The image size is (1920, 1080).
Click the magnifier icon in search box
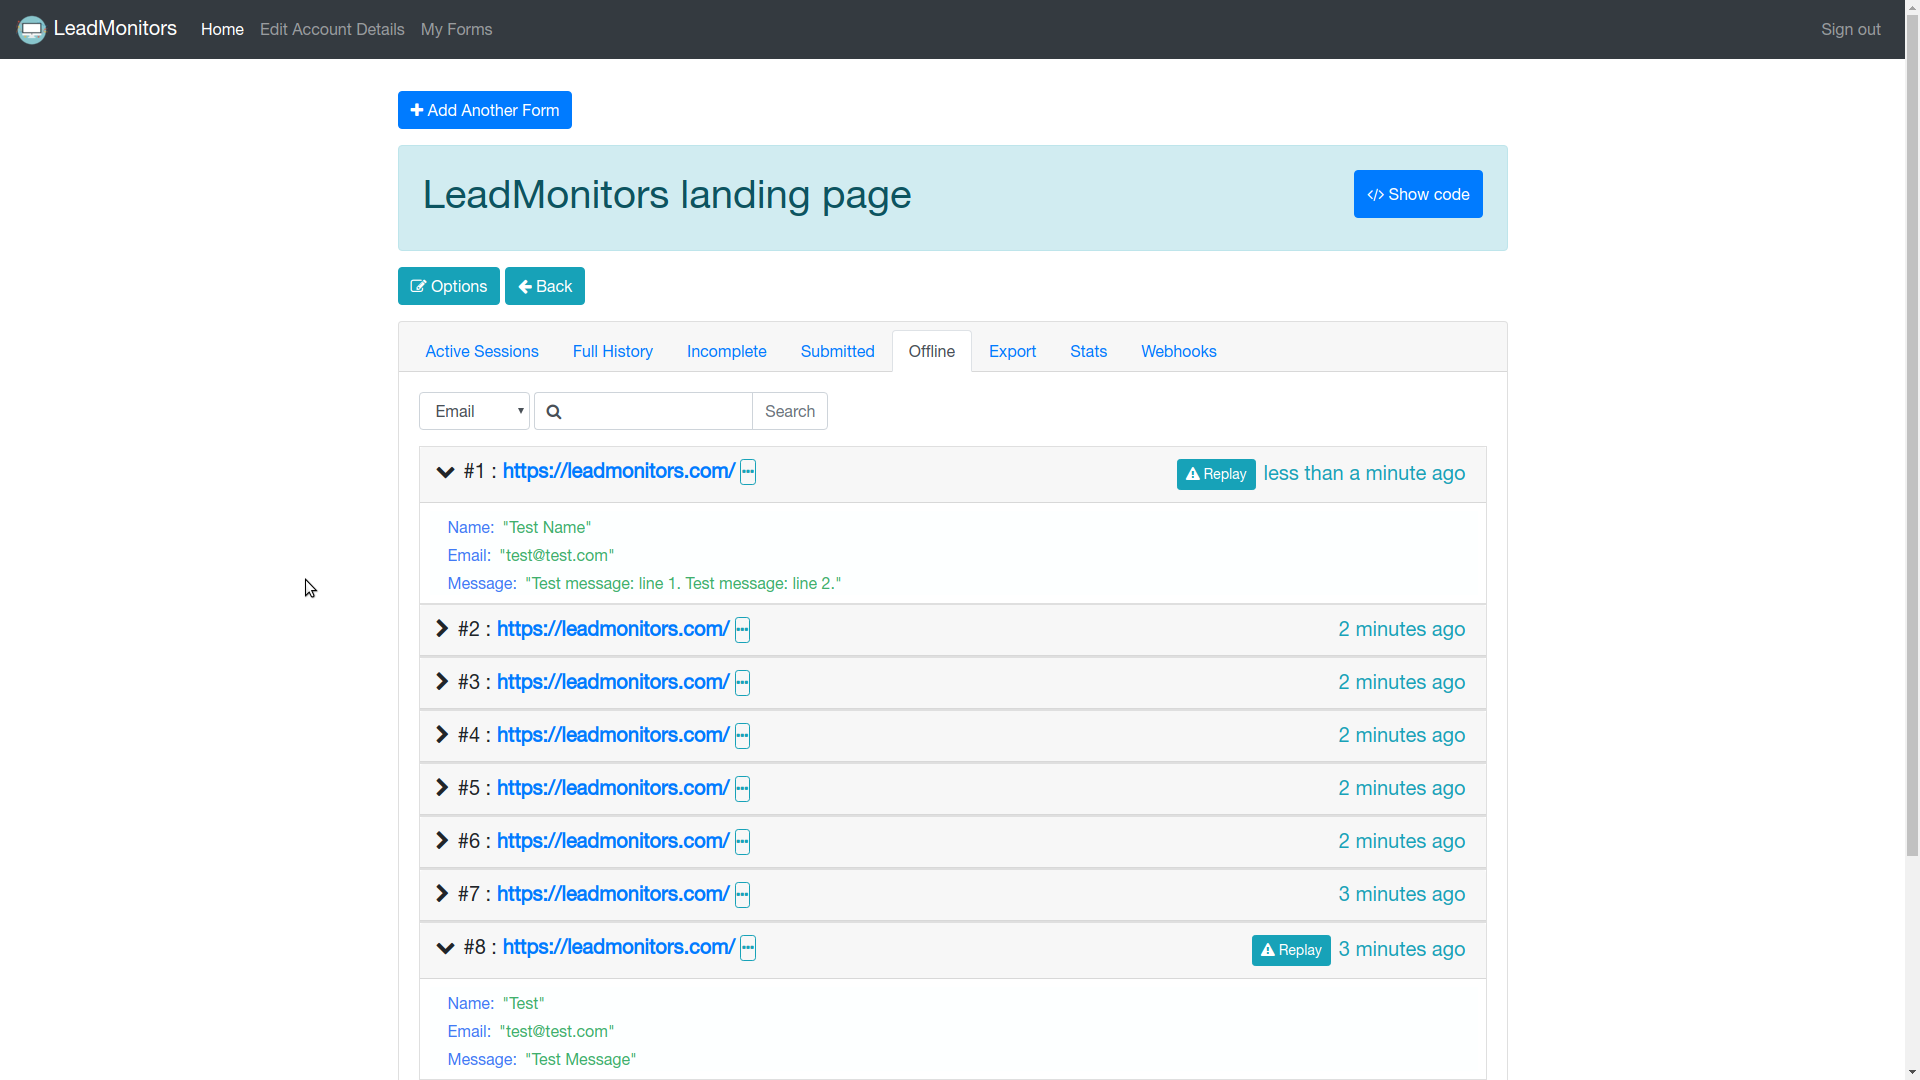(554, 412)
